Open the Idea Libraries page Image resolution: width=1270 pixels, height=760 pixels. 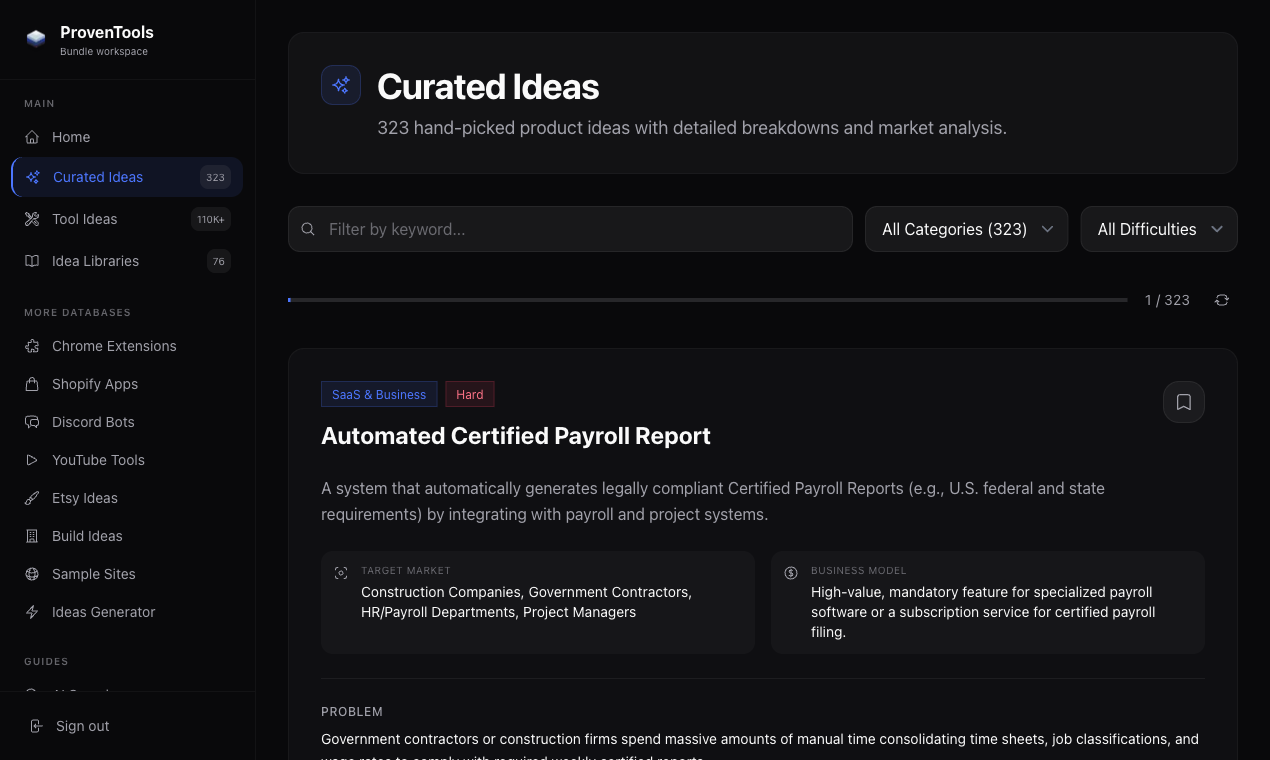pos(95,261)
